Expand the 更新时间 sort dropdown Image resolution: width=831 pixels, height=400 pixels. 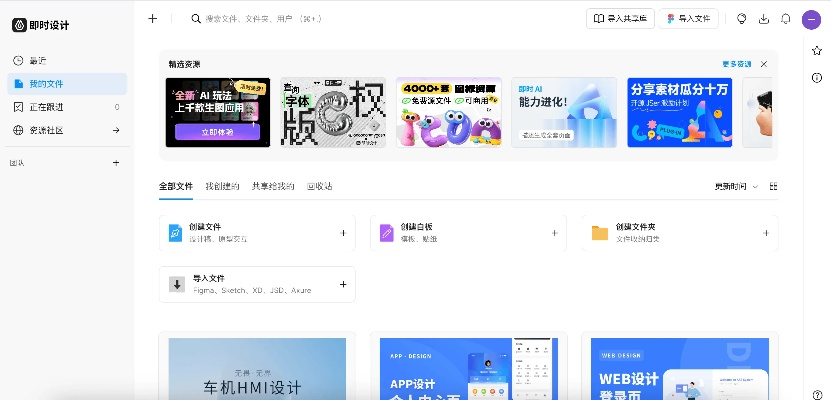(736, 187)
